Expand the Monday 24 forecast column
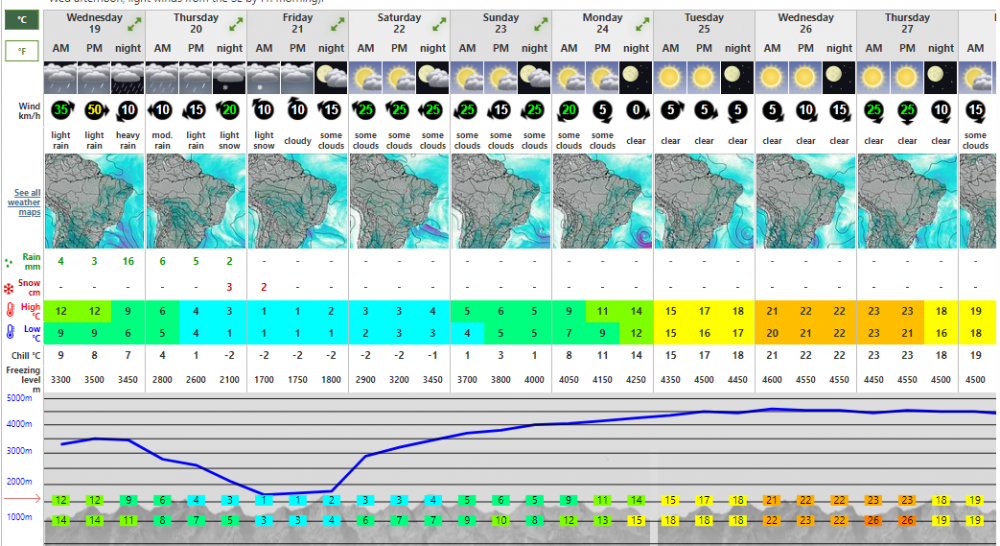This screenshot has height=546, width=1000. point(642,23)
